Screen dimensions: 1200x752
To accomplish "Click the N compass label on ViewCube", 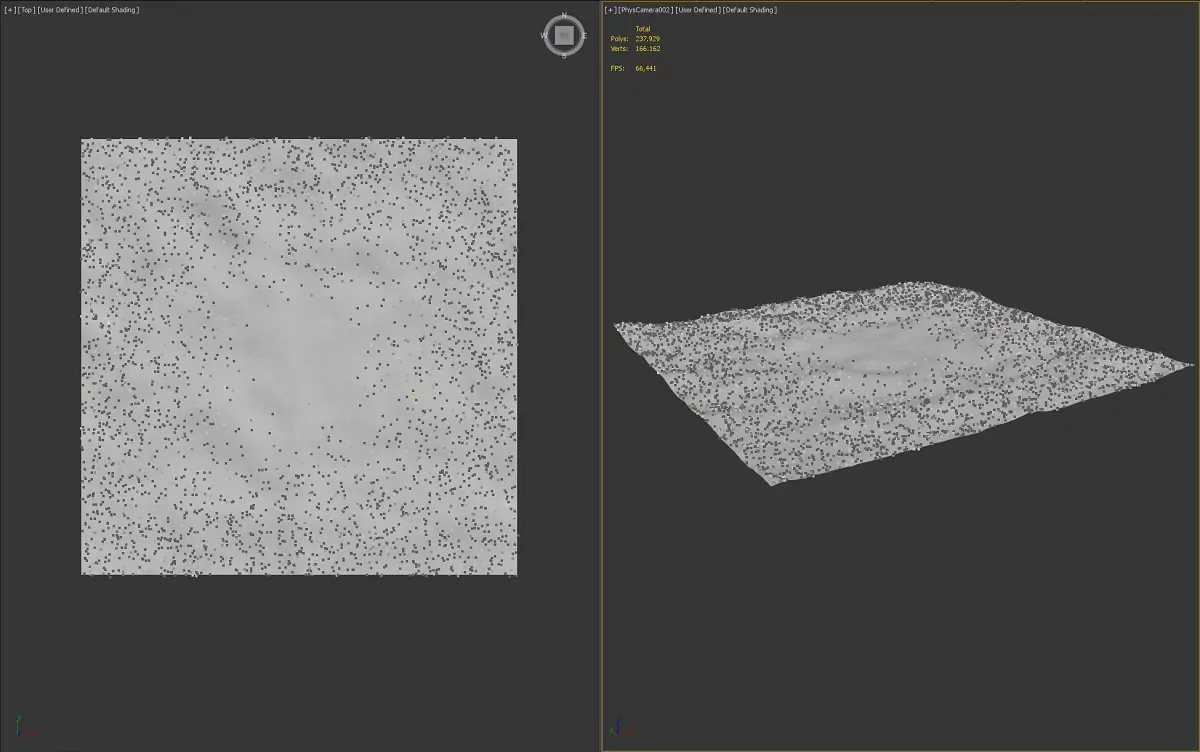I will click(x=564, y=16).
